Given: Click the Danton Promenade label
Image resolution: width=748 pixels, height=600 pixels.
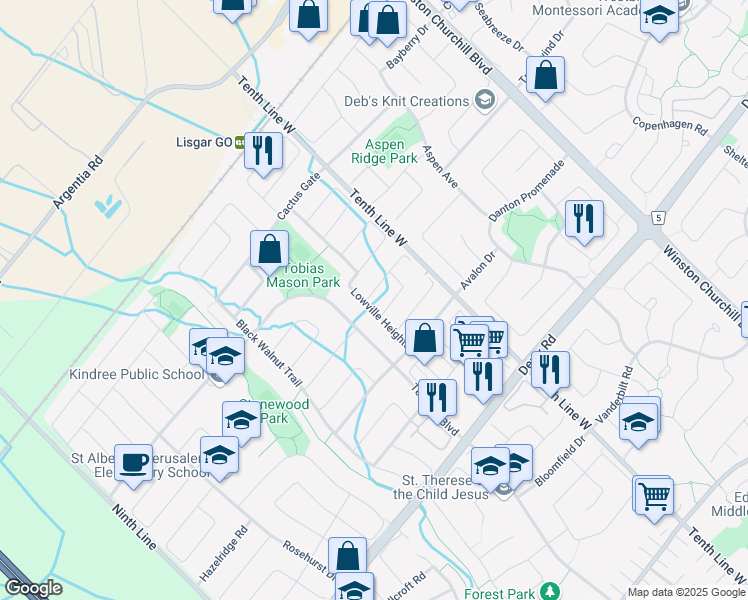Looking at the screenshot, I should point(527,190).
